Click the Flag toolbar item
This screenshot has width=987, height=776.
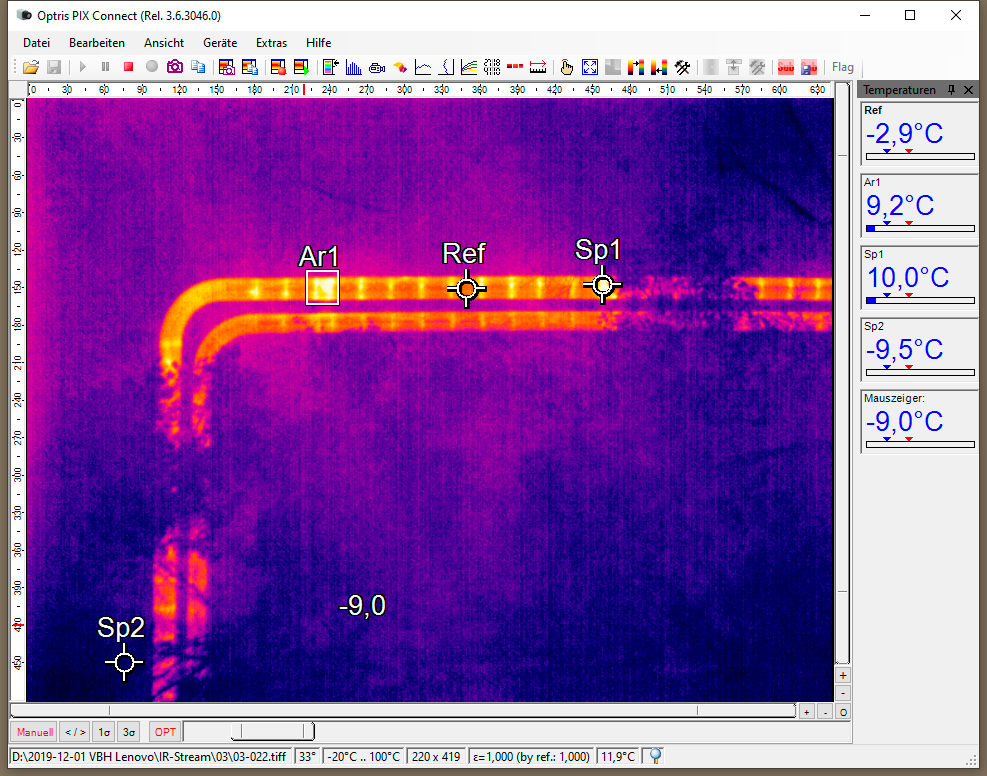pyautogui.click(x=843, y=67)
